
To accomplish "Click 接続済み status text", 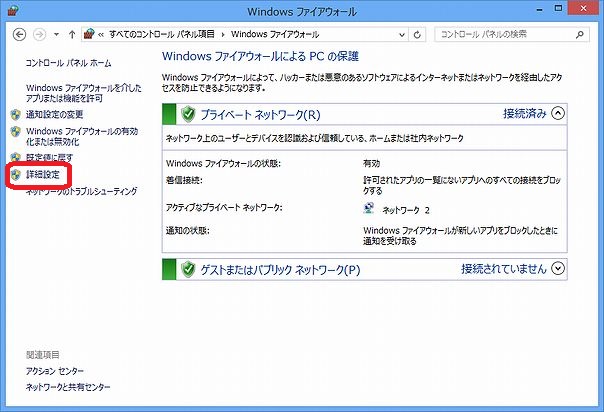I will pyautogui.click(x=525, y=114).
